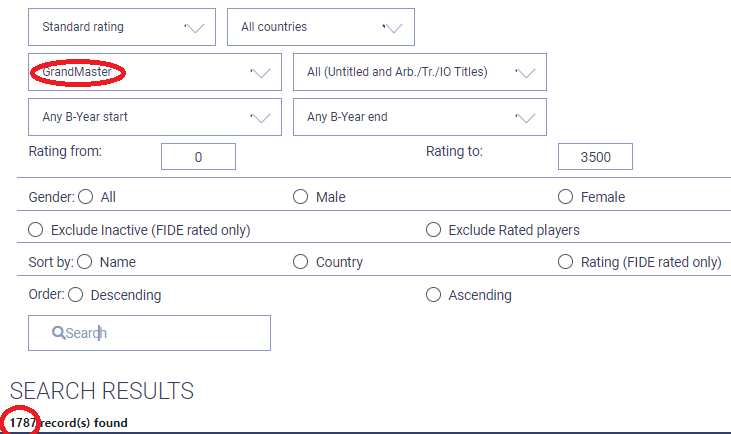Expand the All countries dropdown
The width and height of the screenshot is (731, 434).
[x=320, y=27]
